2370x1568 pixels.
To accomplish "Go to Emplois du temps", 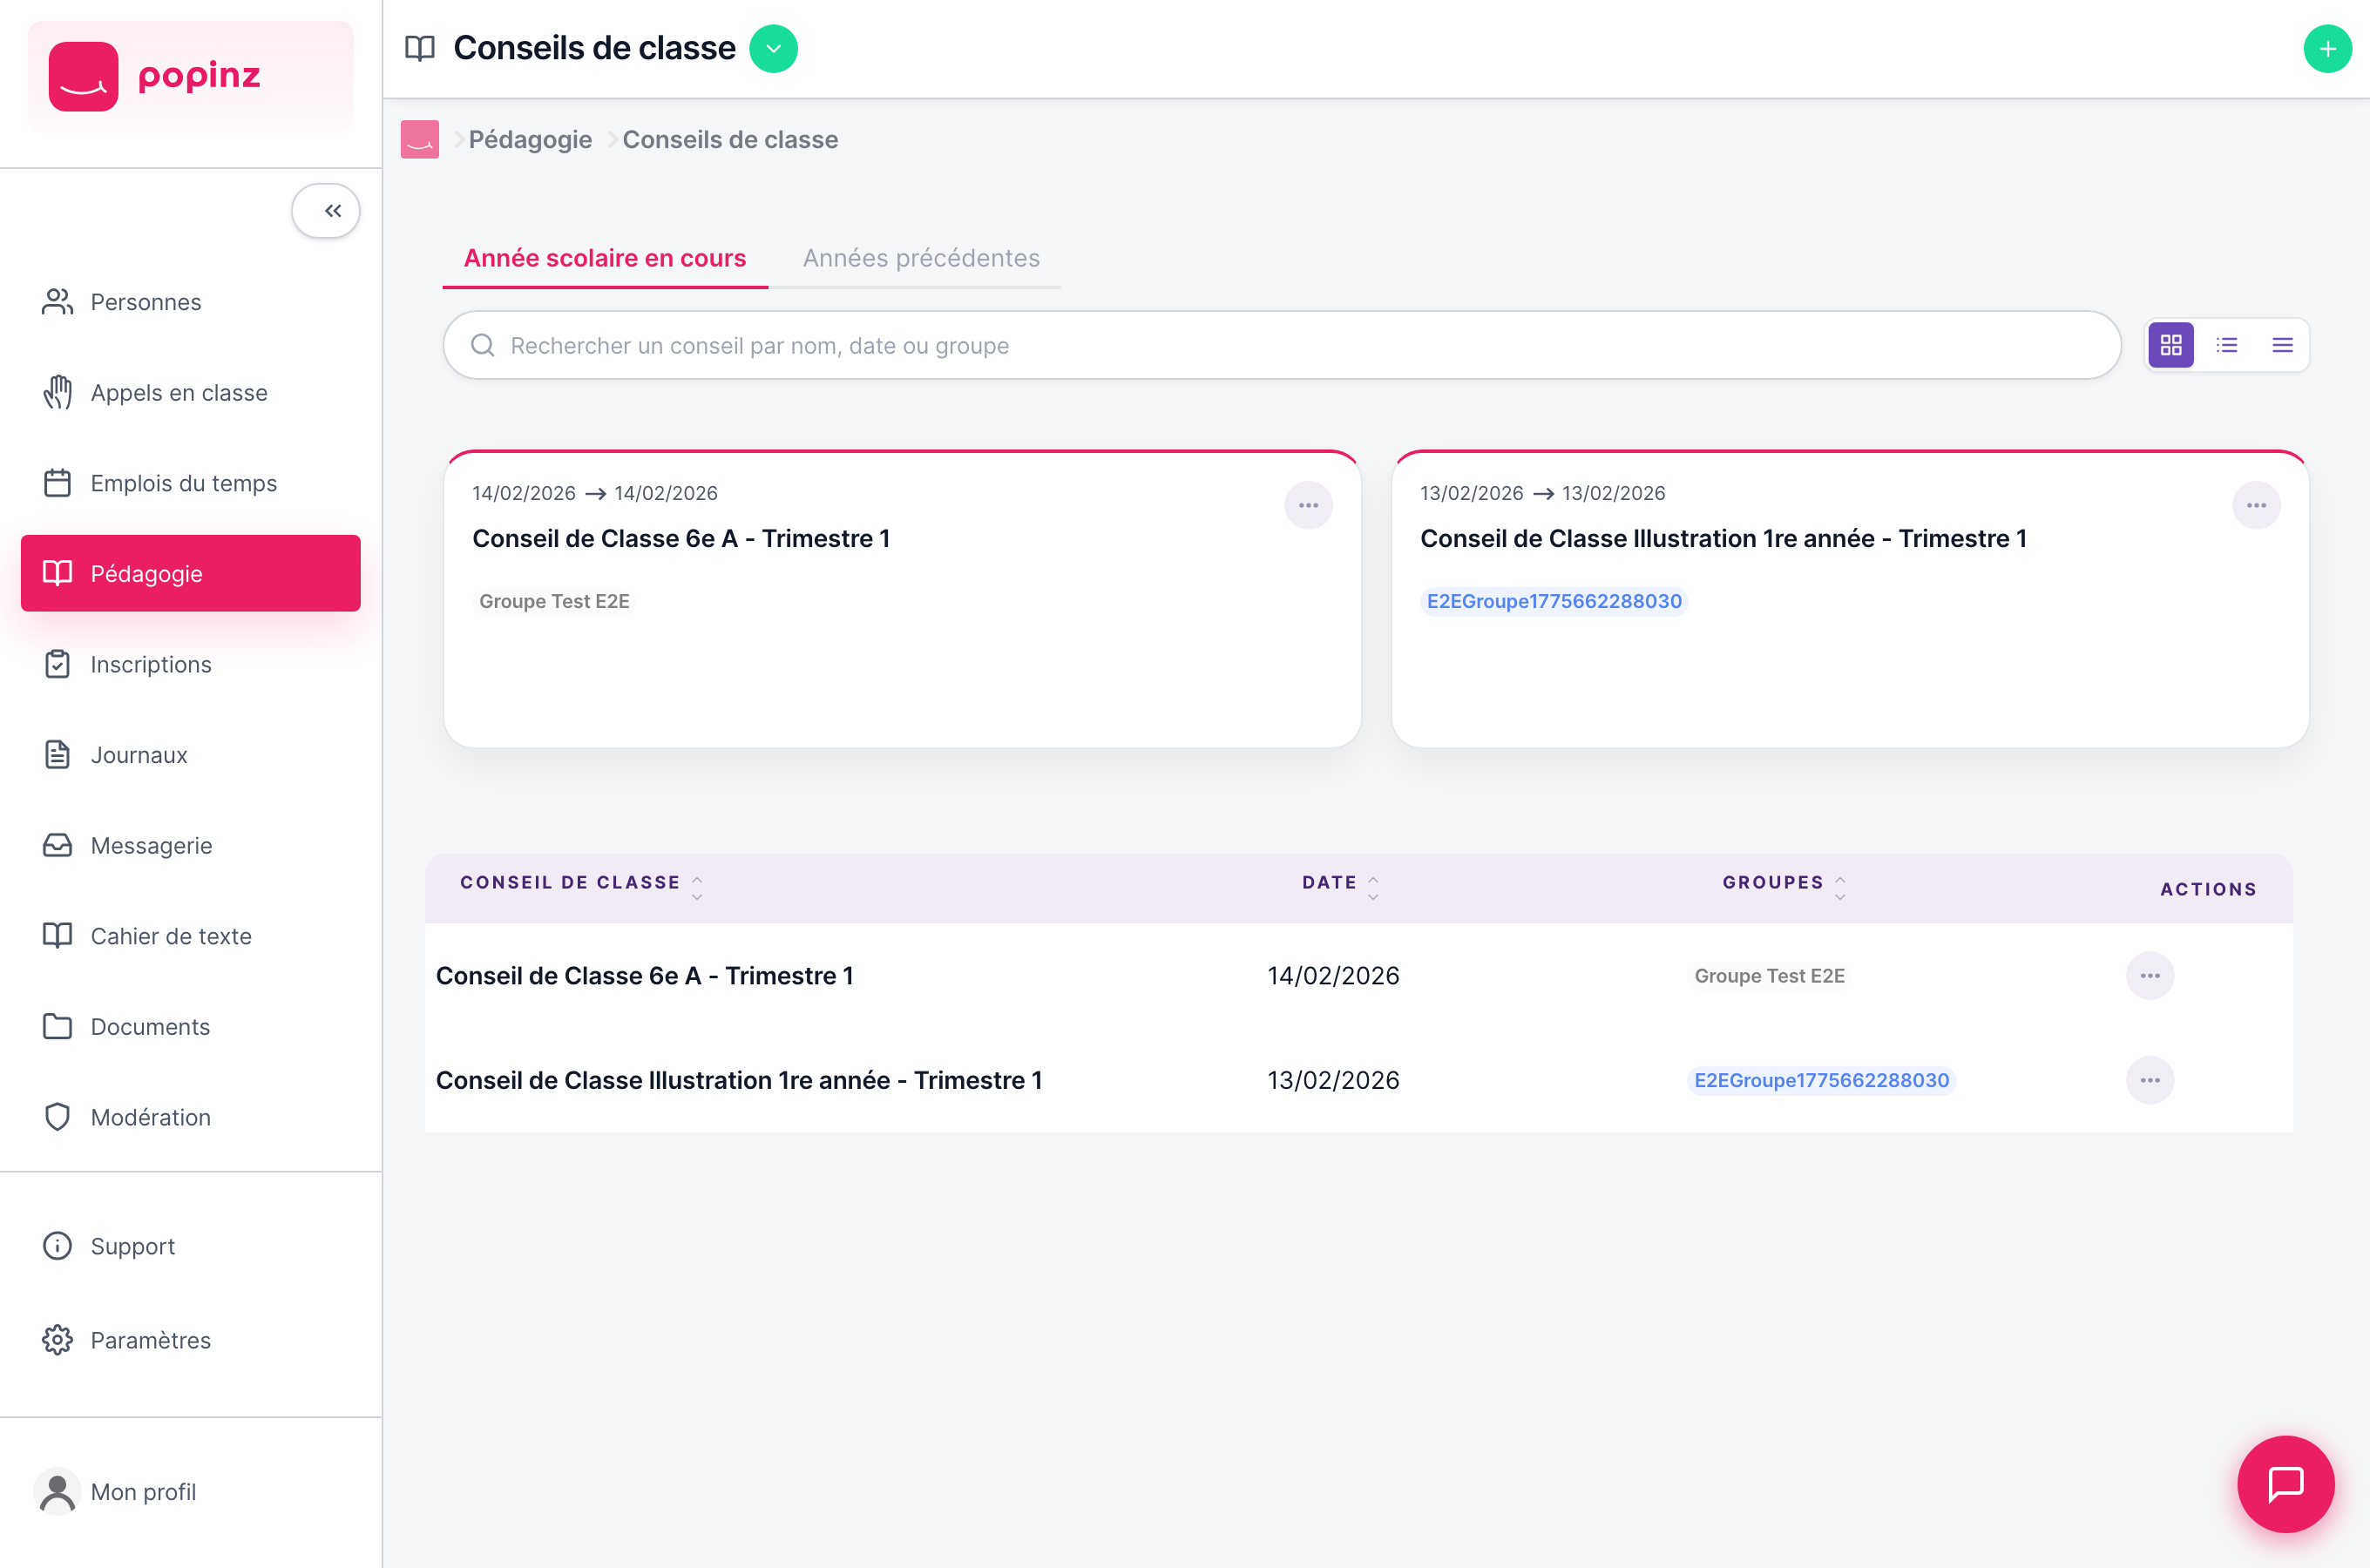I will 190,483.
